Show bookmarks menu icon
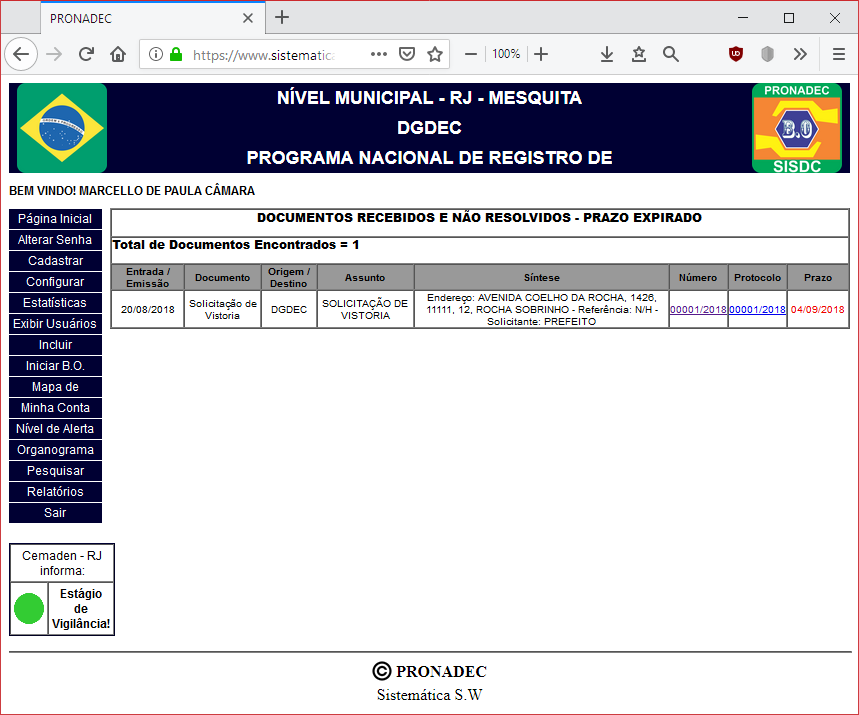Image resolution: width=859 pixels, height=715 pixels. 639,54
